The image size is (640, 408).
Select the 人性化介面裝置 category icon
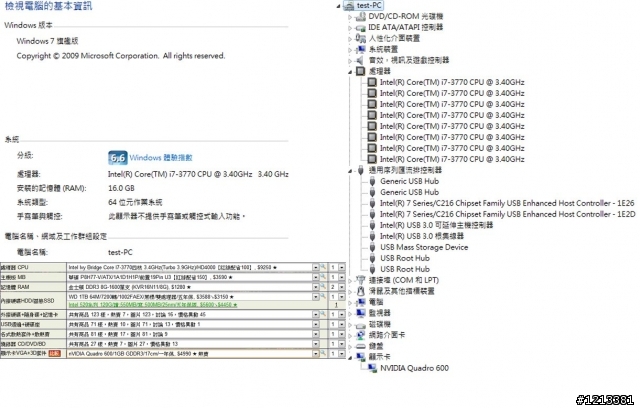click(x=360, y=38)
